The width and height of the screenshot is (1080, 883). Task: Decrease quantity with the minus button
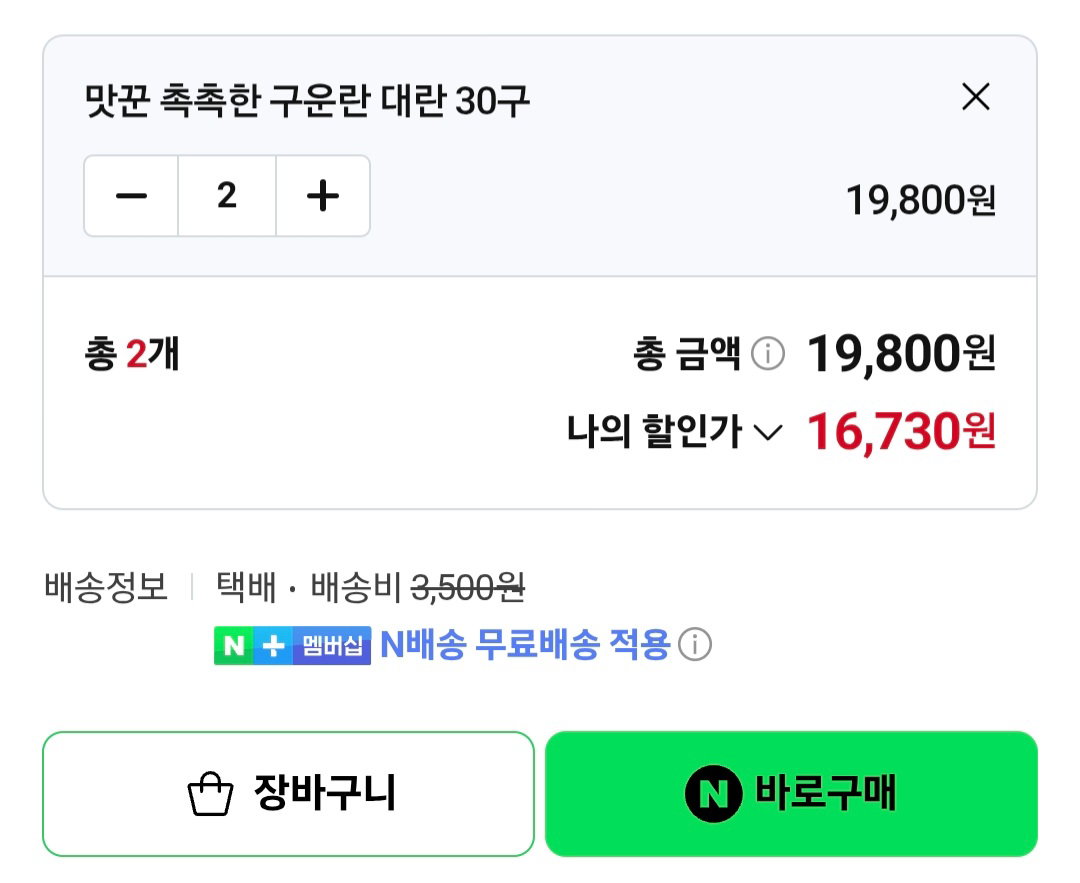click(x=131, y=196)
